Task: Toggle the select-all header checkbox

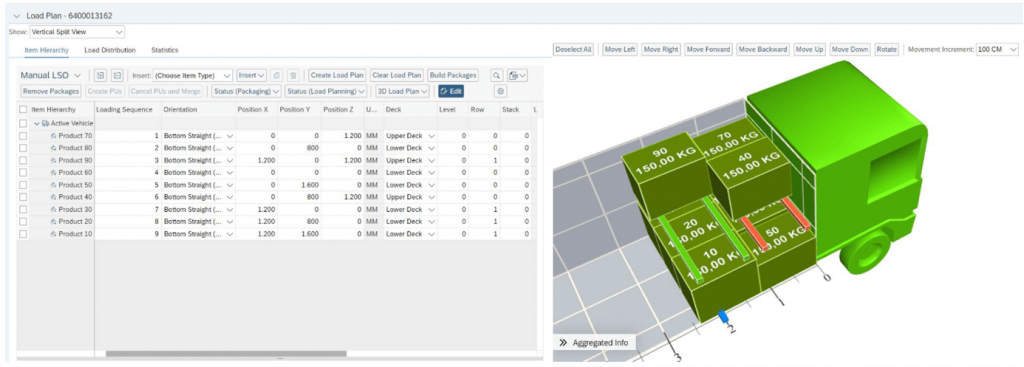Action: click(24, 110)
